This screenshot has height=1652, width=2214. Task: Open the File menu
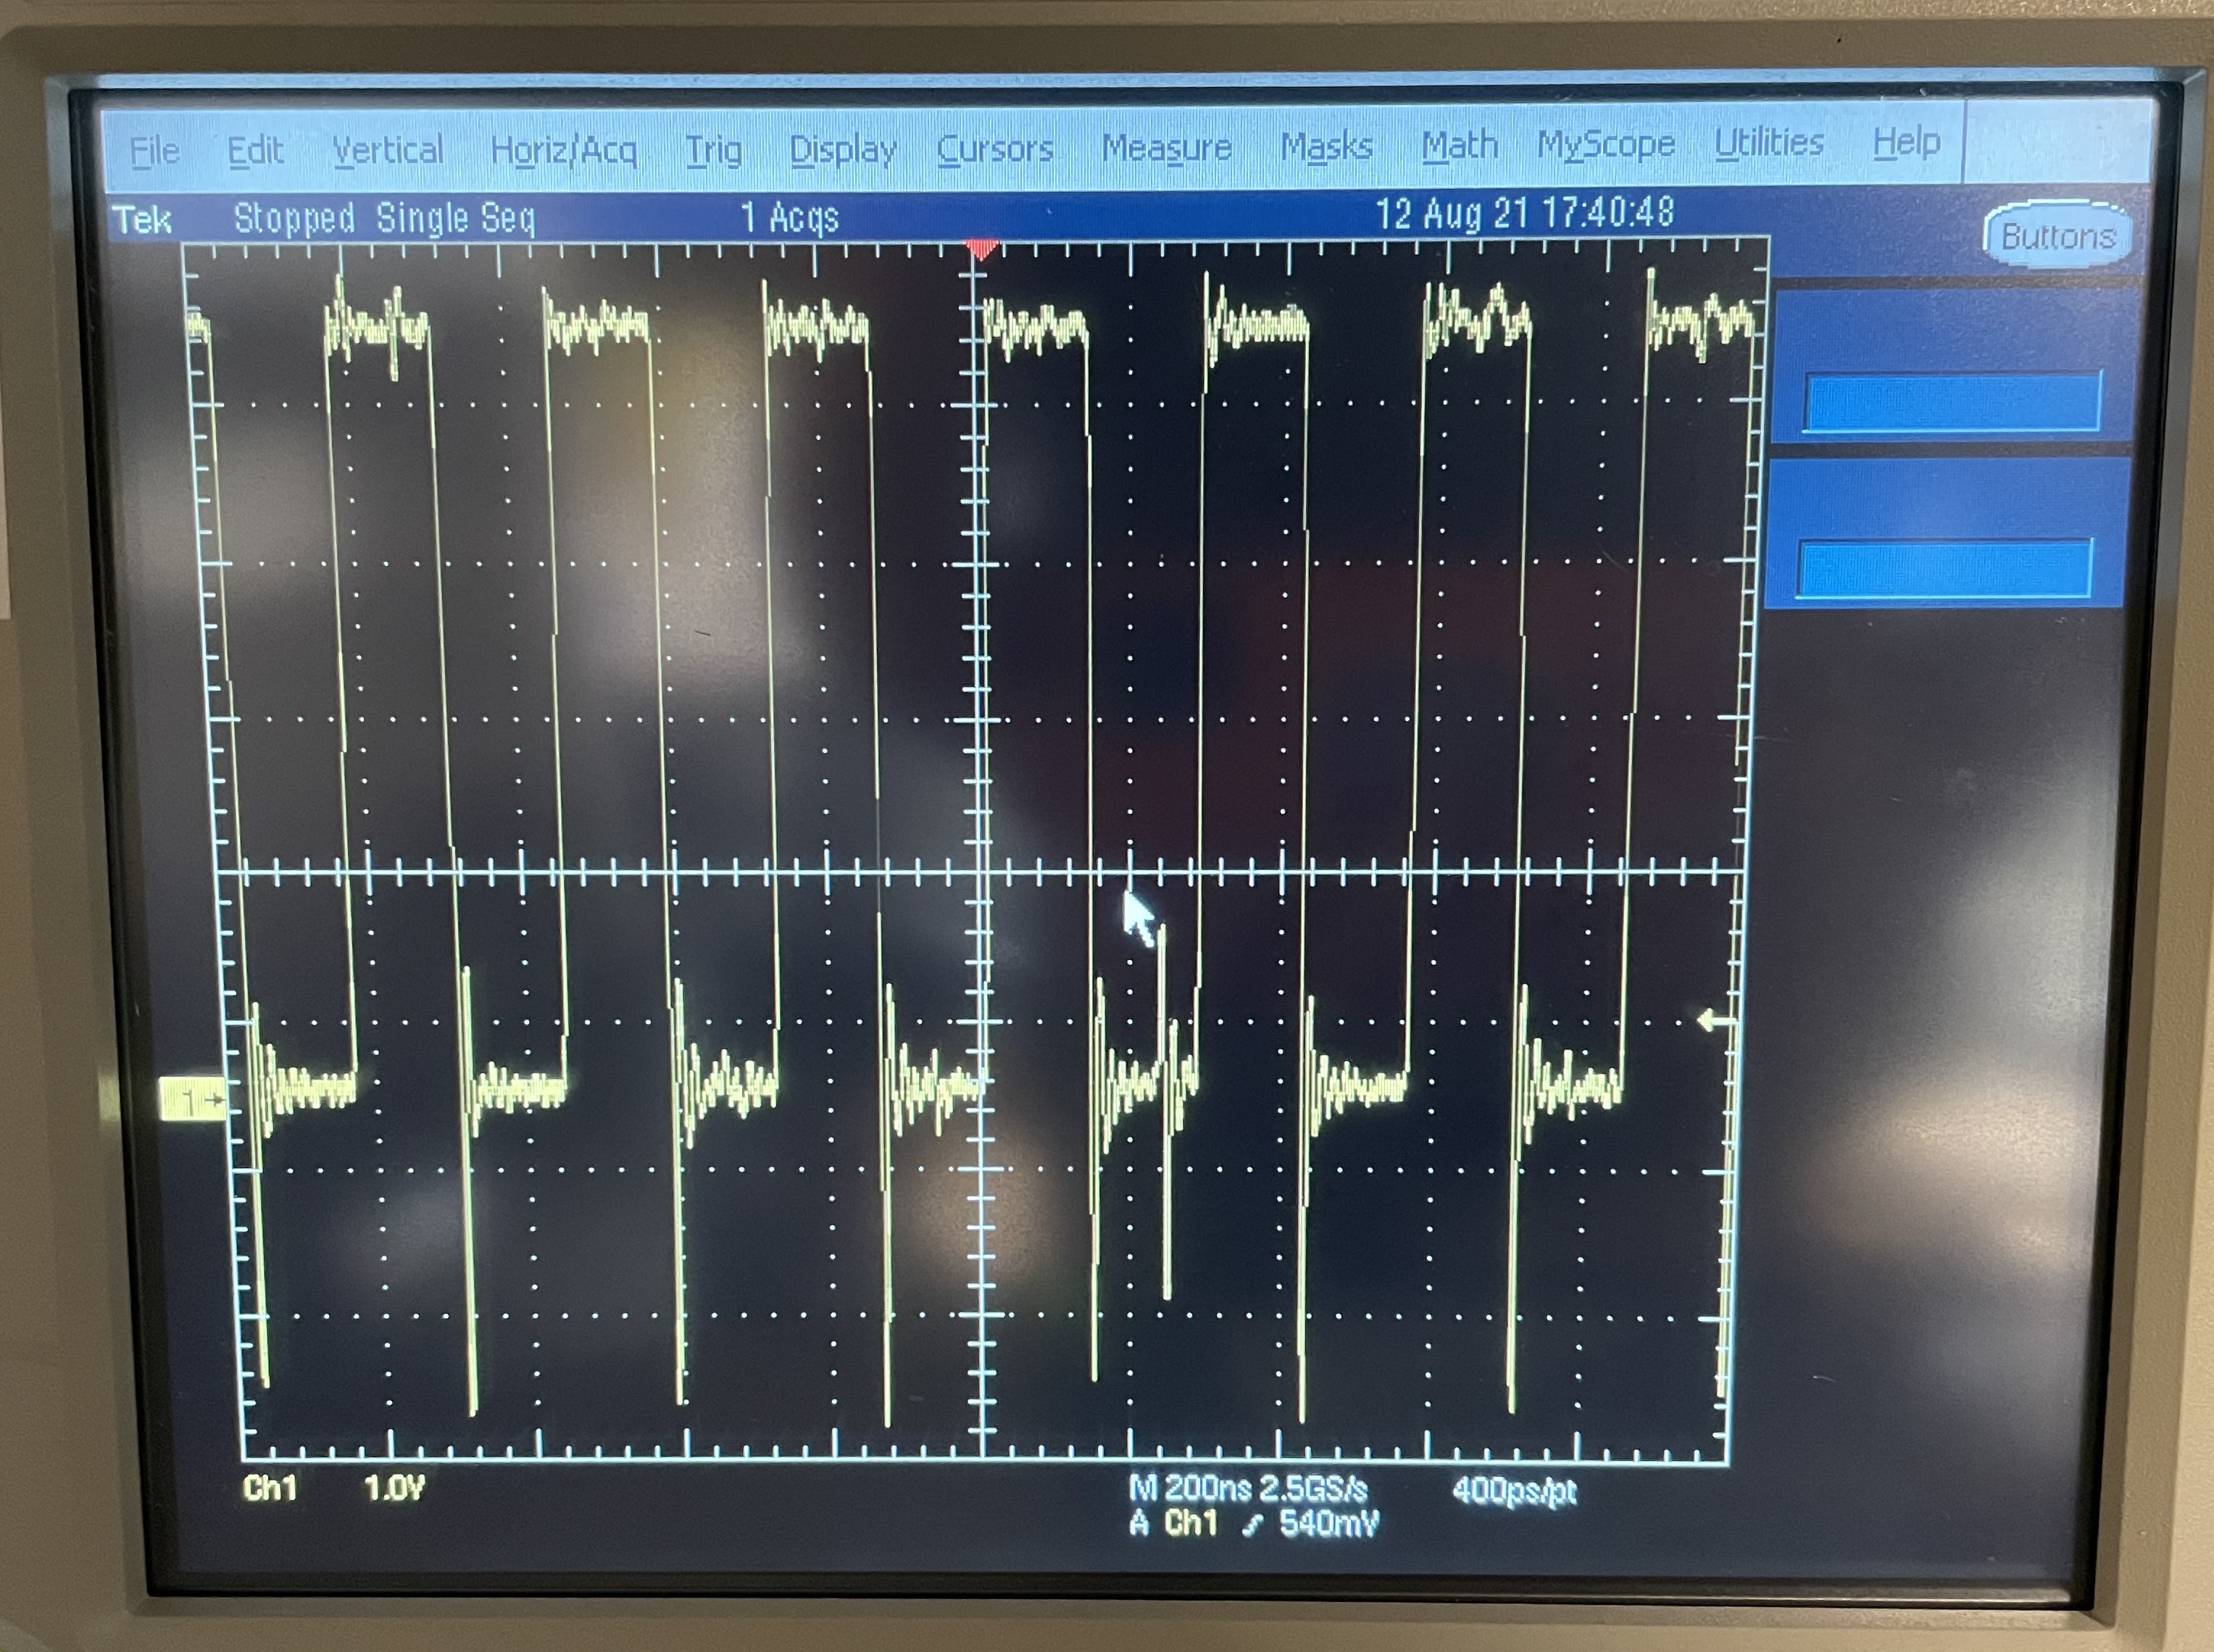(x=155, y=151)
